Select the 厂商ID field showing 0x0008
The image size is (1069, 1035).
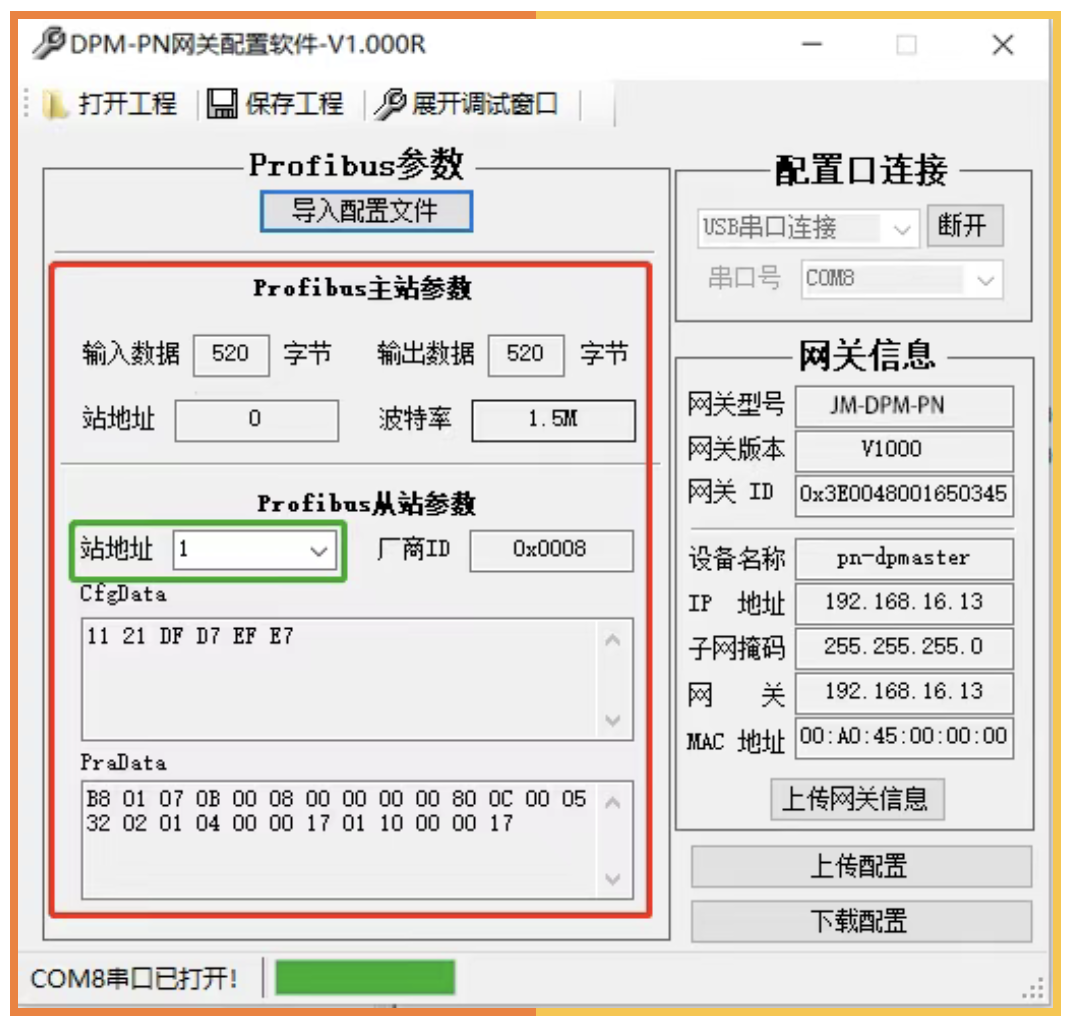(x=551, y=551)
